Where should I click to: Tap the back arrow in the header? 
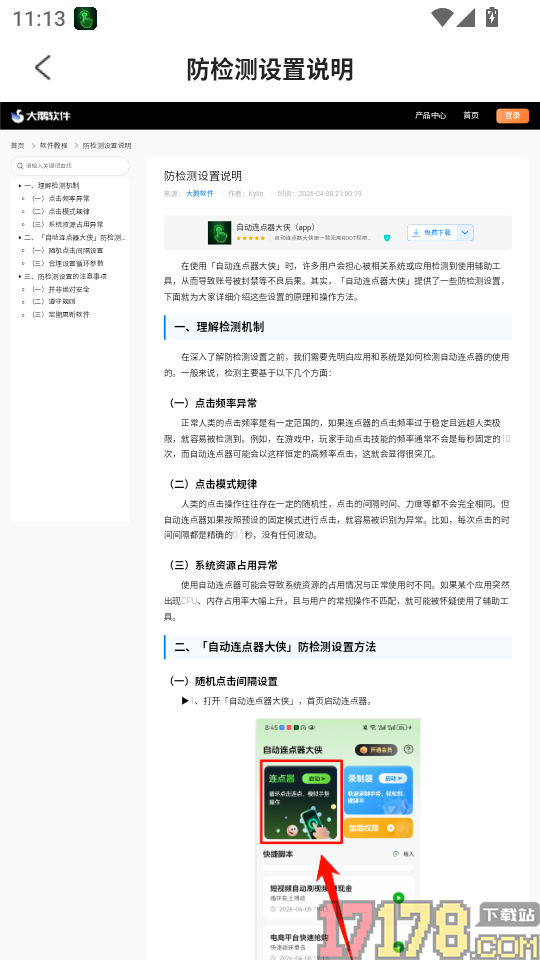point(43,68)
